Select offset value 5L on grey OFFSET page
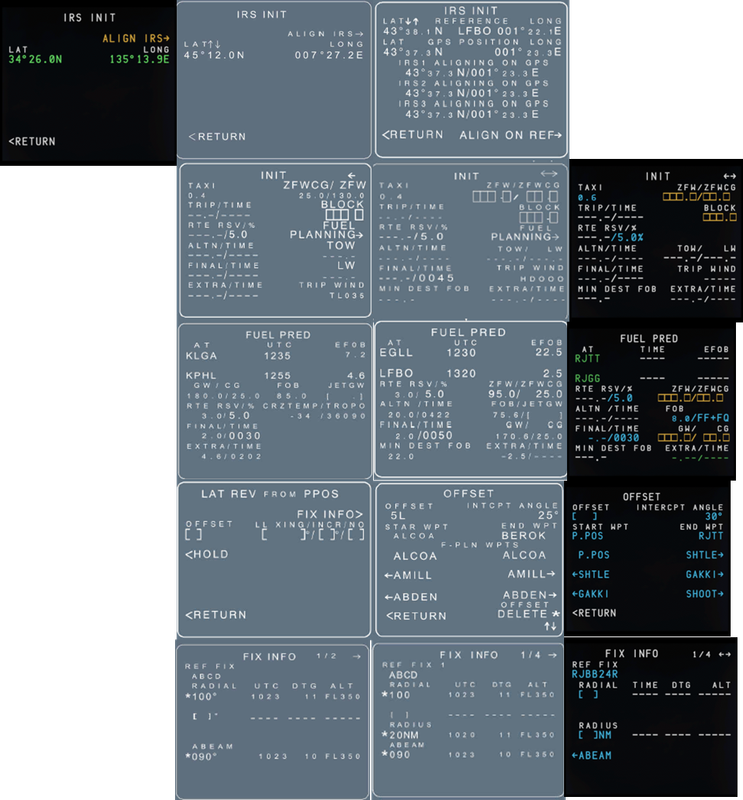743x800 pixels. [398, 516]
